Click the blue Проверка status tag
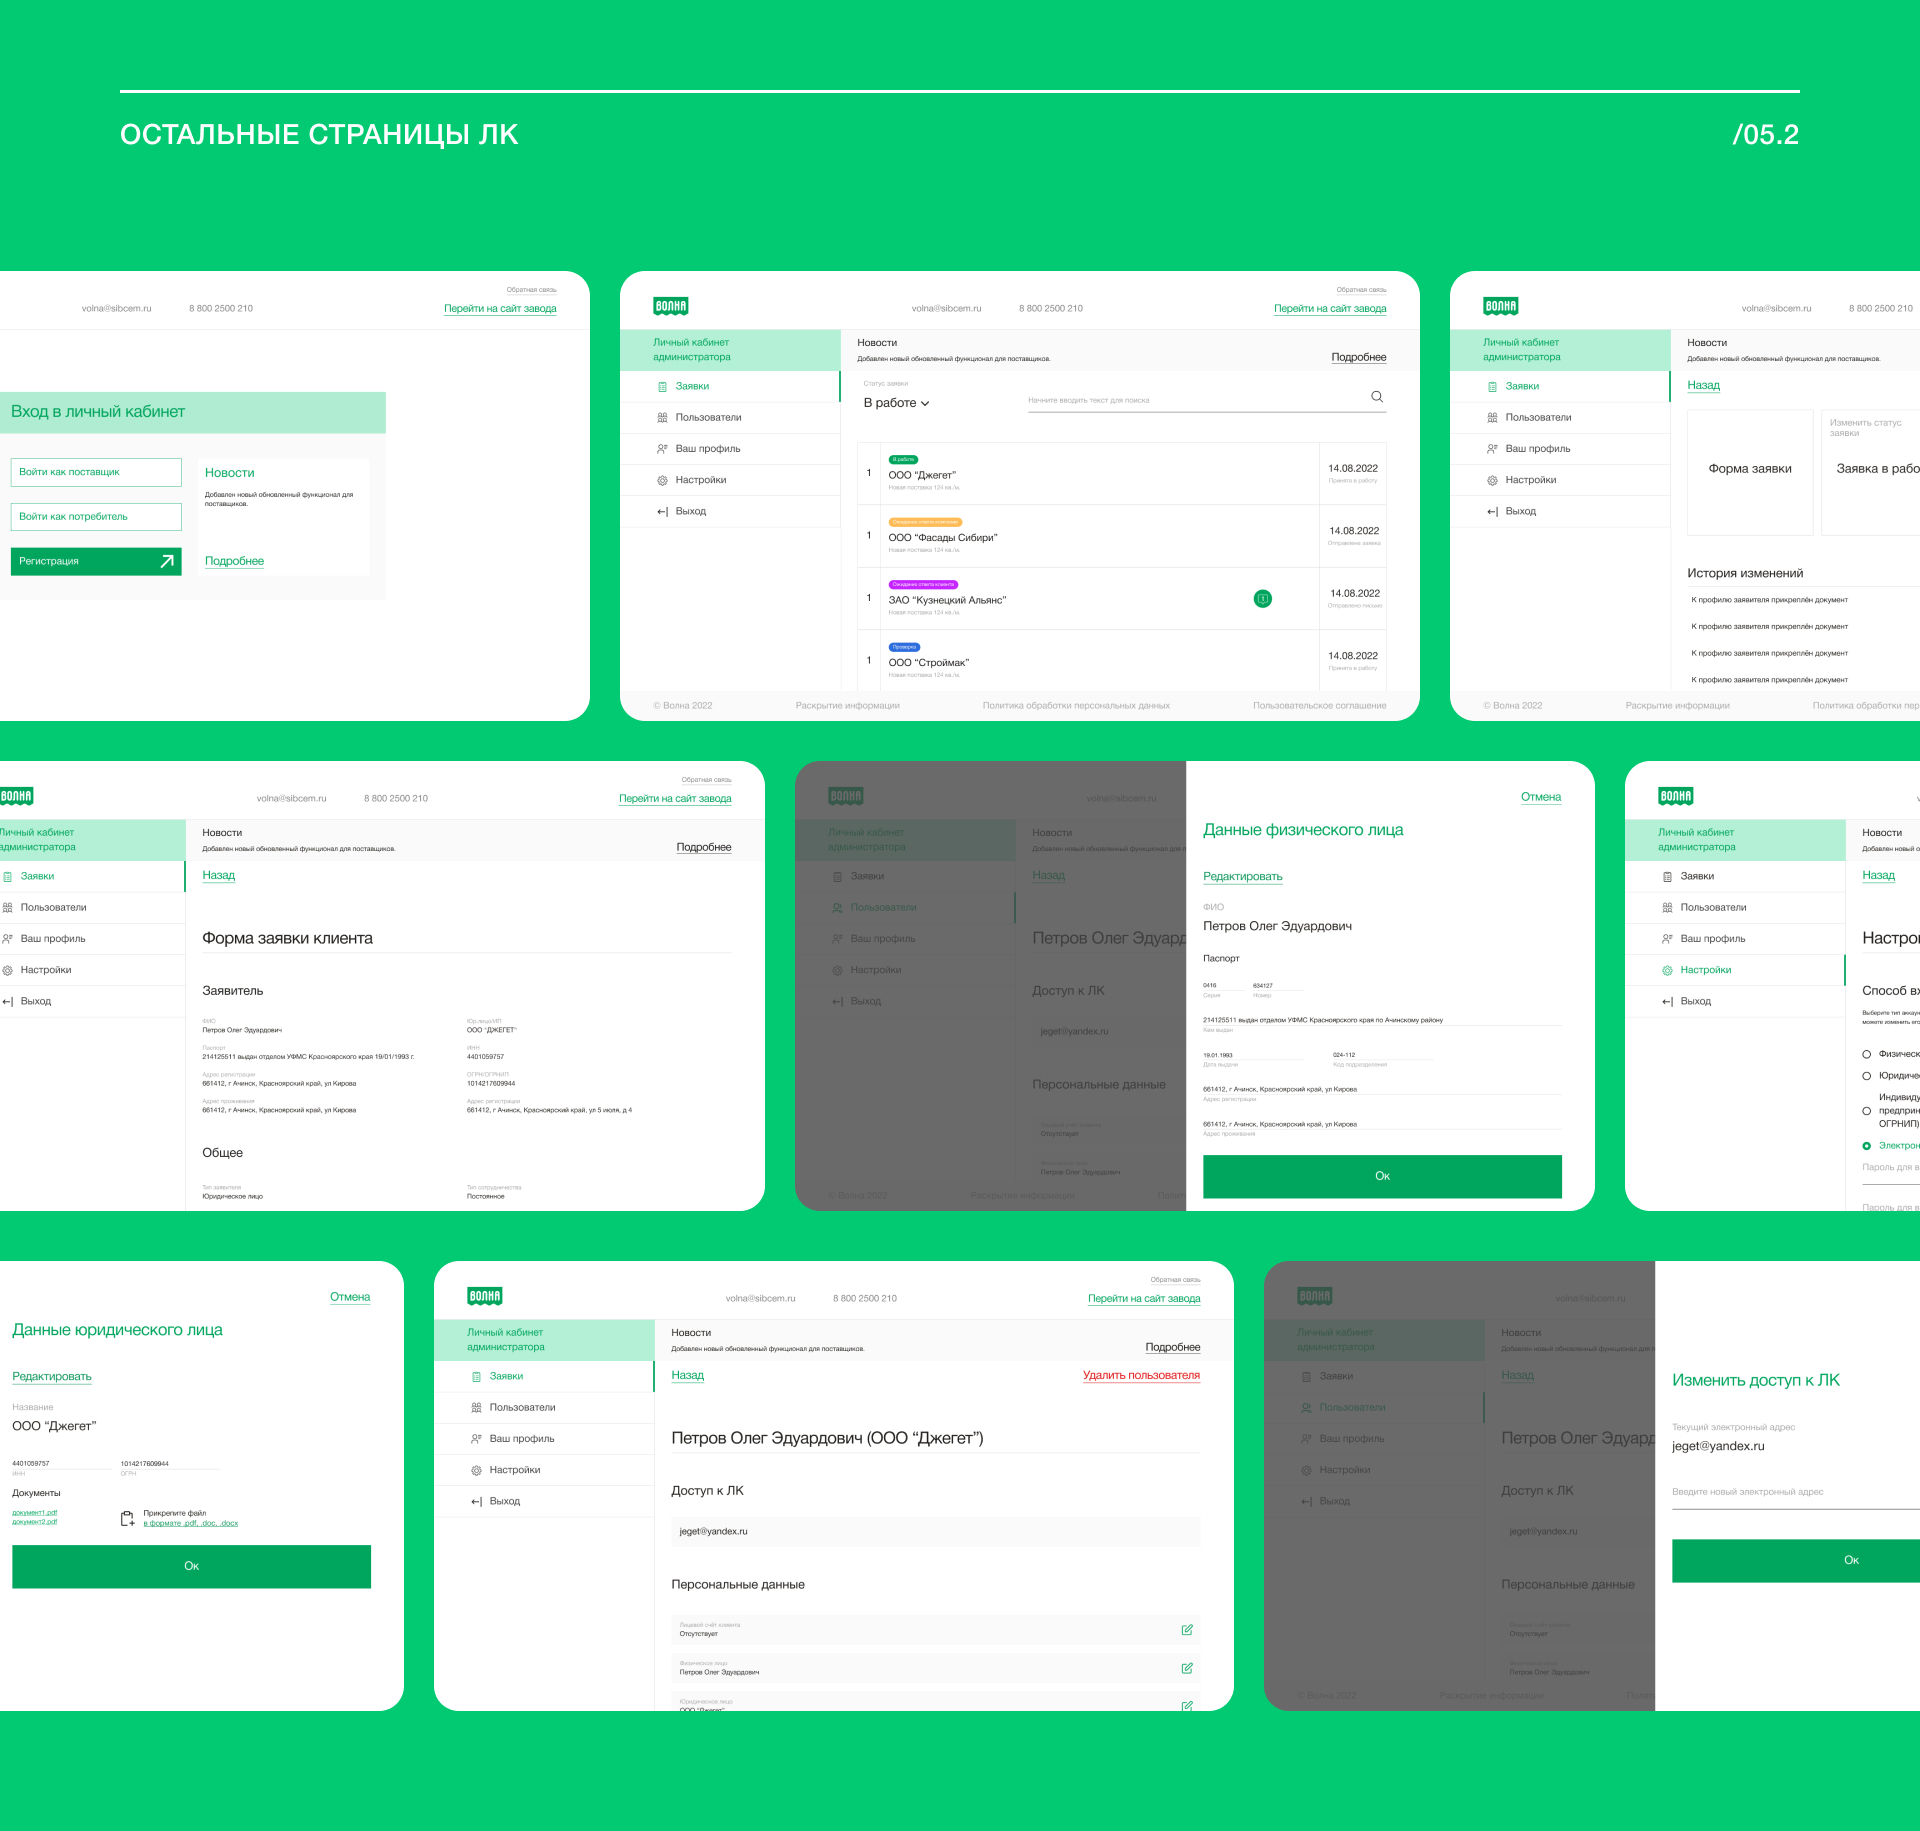1920x1831 pixels. [x=904, y=647]
